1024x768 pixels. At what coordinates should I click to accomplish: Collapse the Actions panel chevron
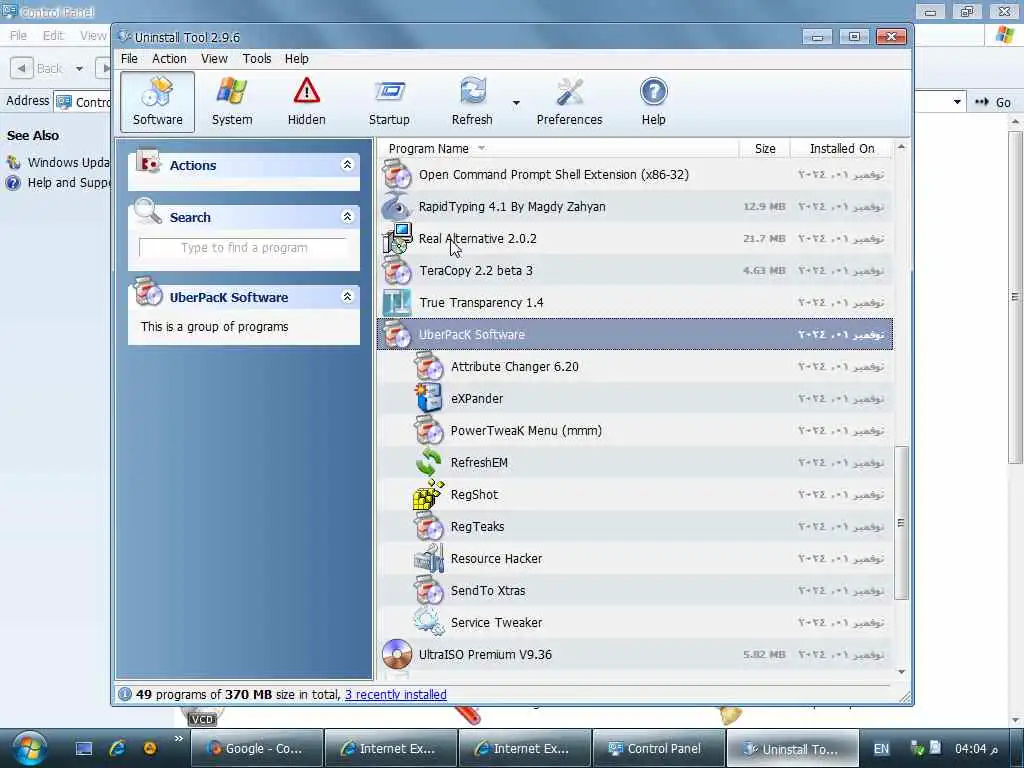[x=347, y=165]
